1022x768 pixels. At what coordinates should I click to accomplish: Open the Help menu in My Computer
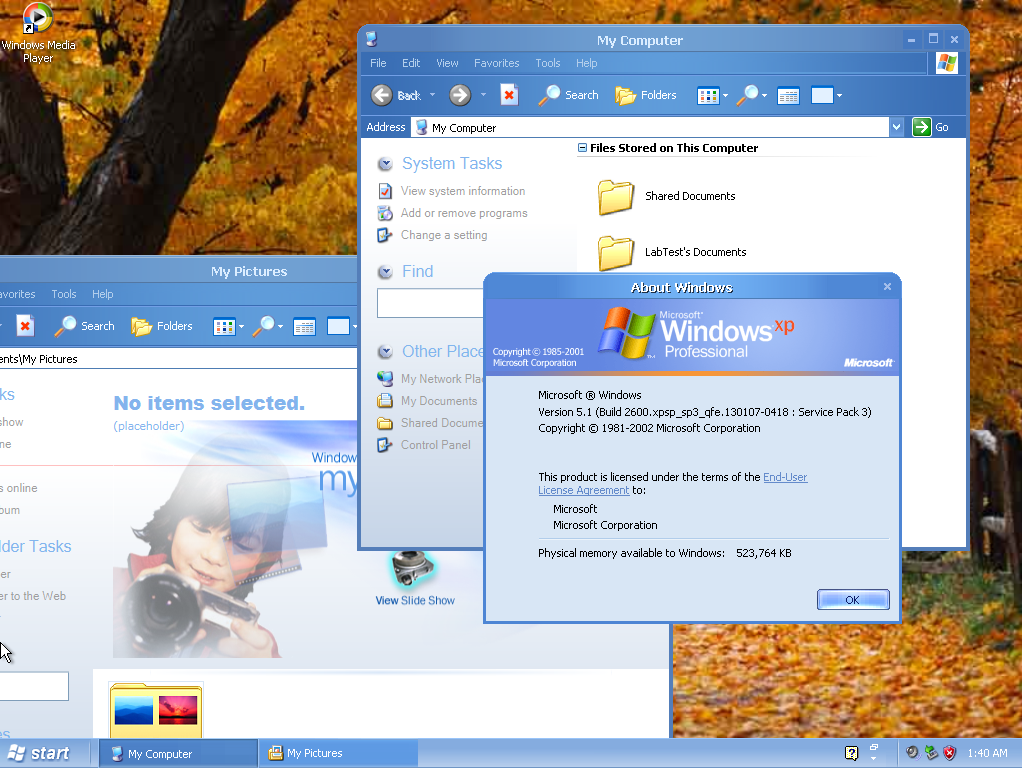tap(587, 63)
